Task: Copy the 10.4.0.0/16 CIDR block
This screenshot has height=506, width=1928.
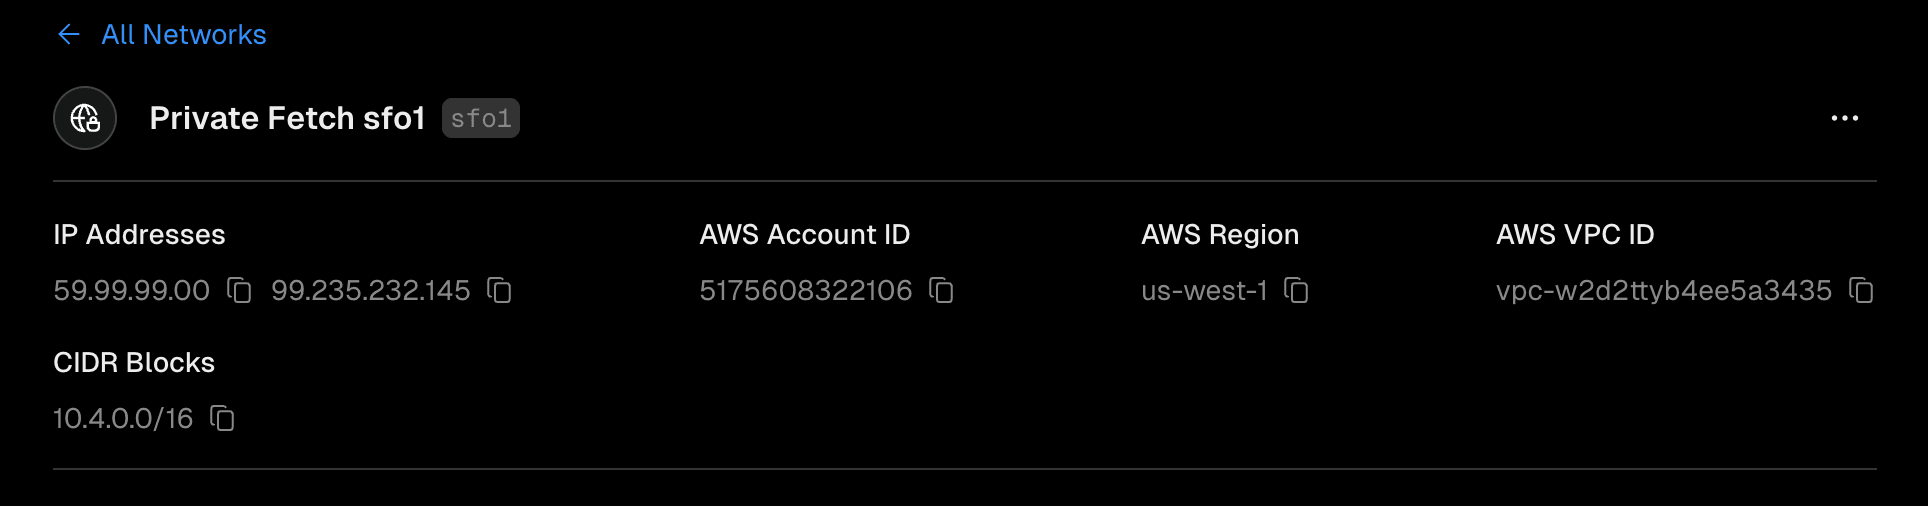Action: [x=222, y=418]
